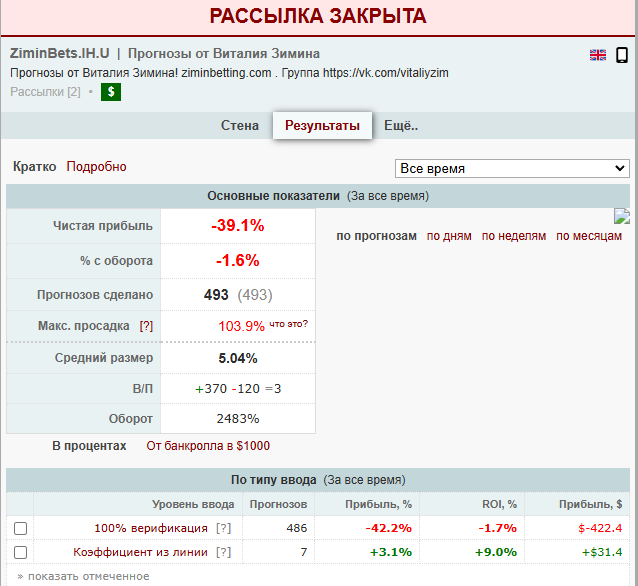This screenshot has width=638, height=586.
Task: Open the Рассылки [2] link
Action: 45,92
